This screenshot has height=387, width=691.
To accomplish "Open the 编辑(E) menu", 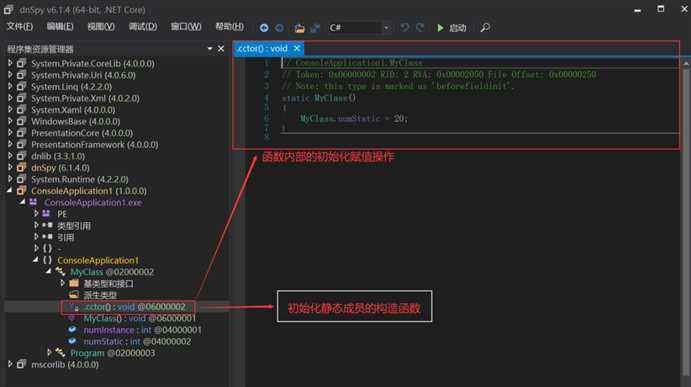I will click(x=60, y=27).
